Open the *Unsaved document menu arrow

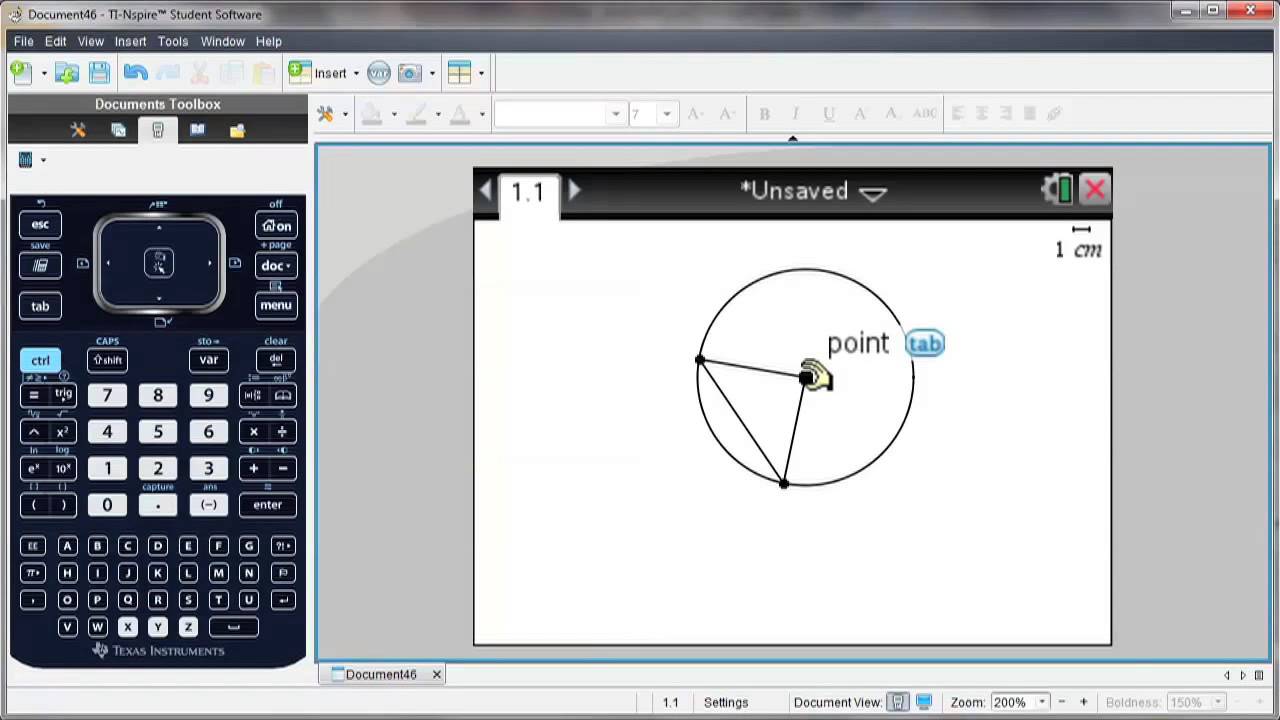[873, 193]
